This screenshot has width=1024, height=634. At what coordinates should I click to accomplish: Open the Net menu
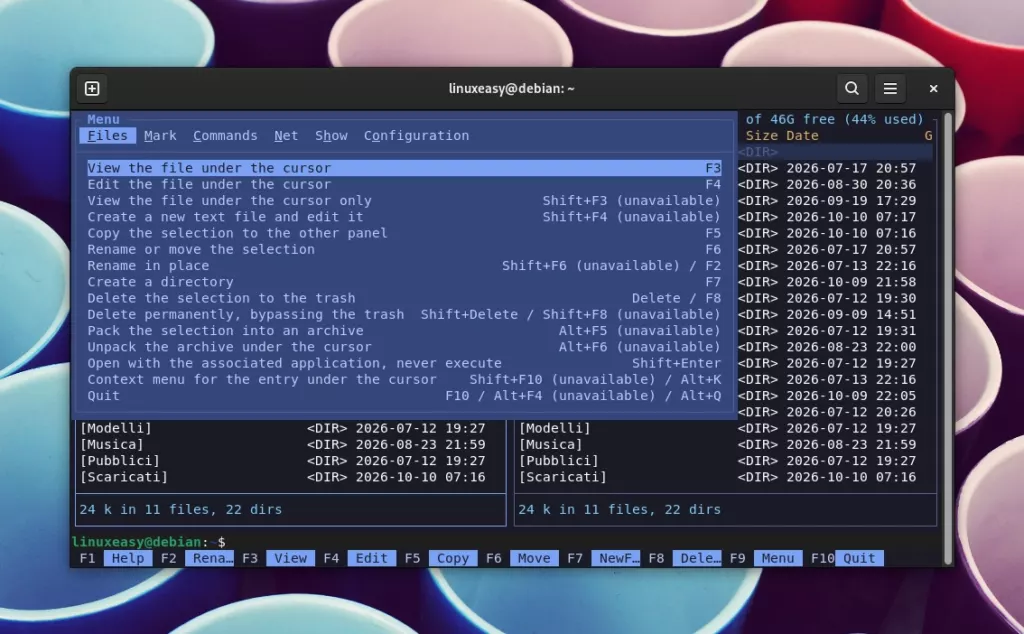tap(285, 135)
